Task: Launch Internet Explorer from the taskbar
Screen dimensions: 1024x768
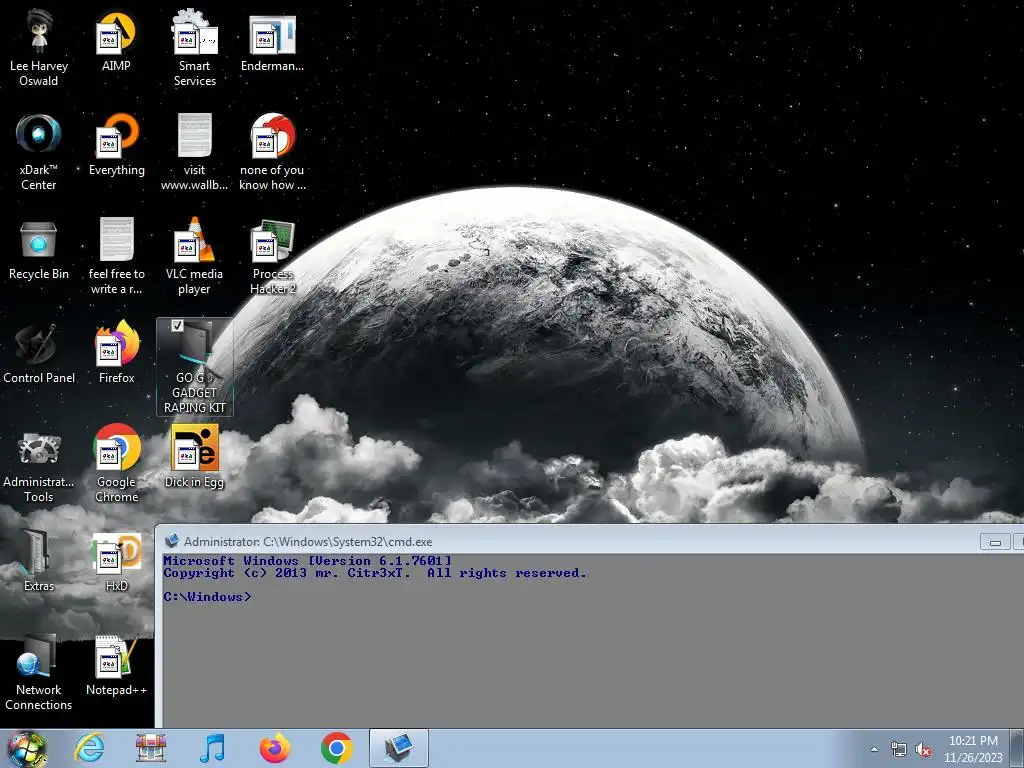Action: tap(88, 748)
